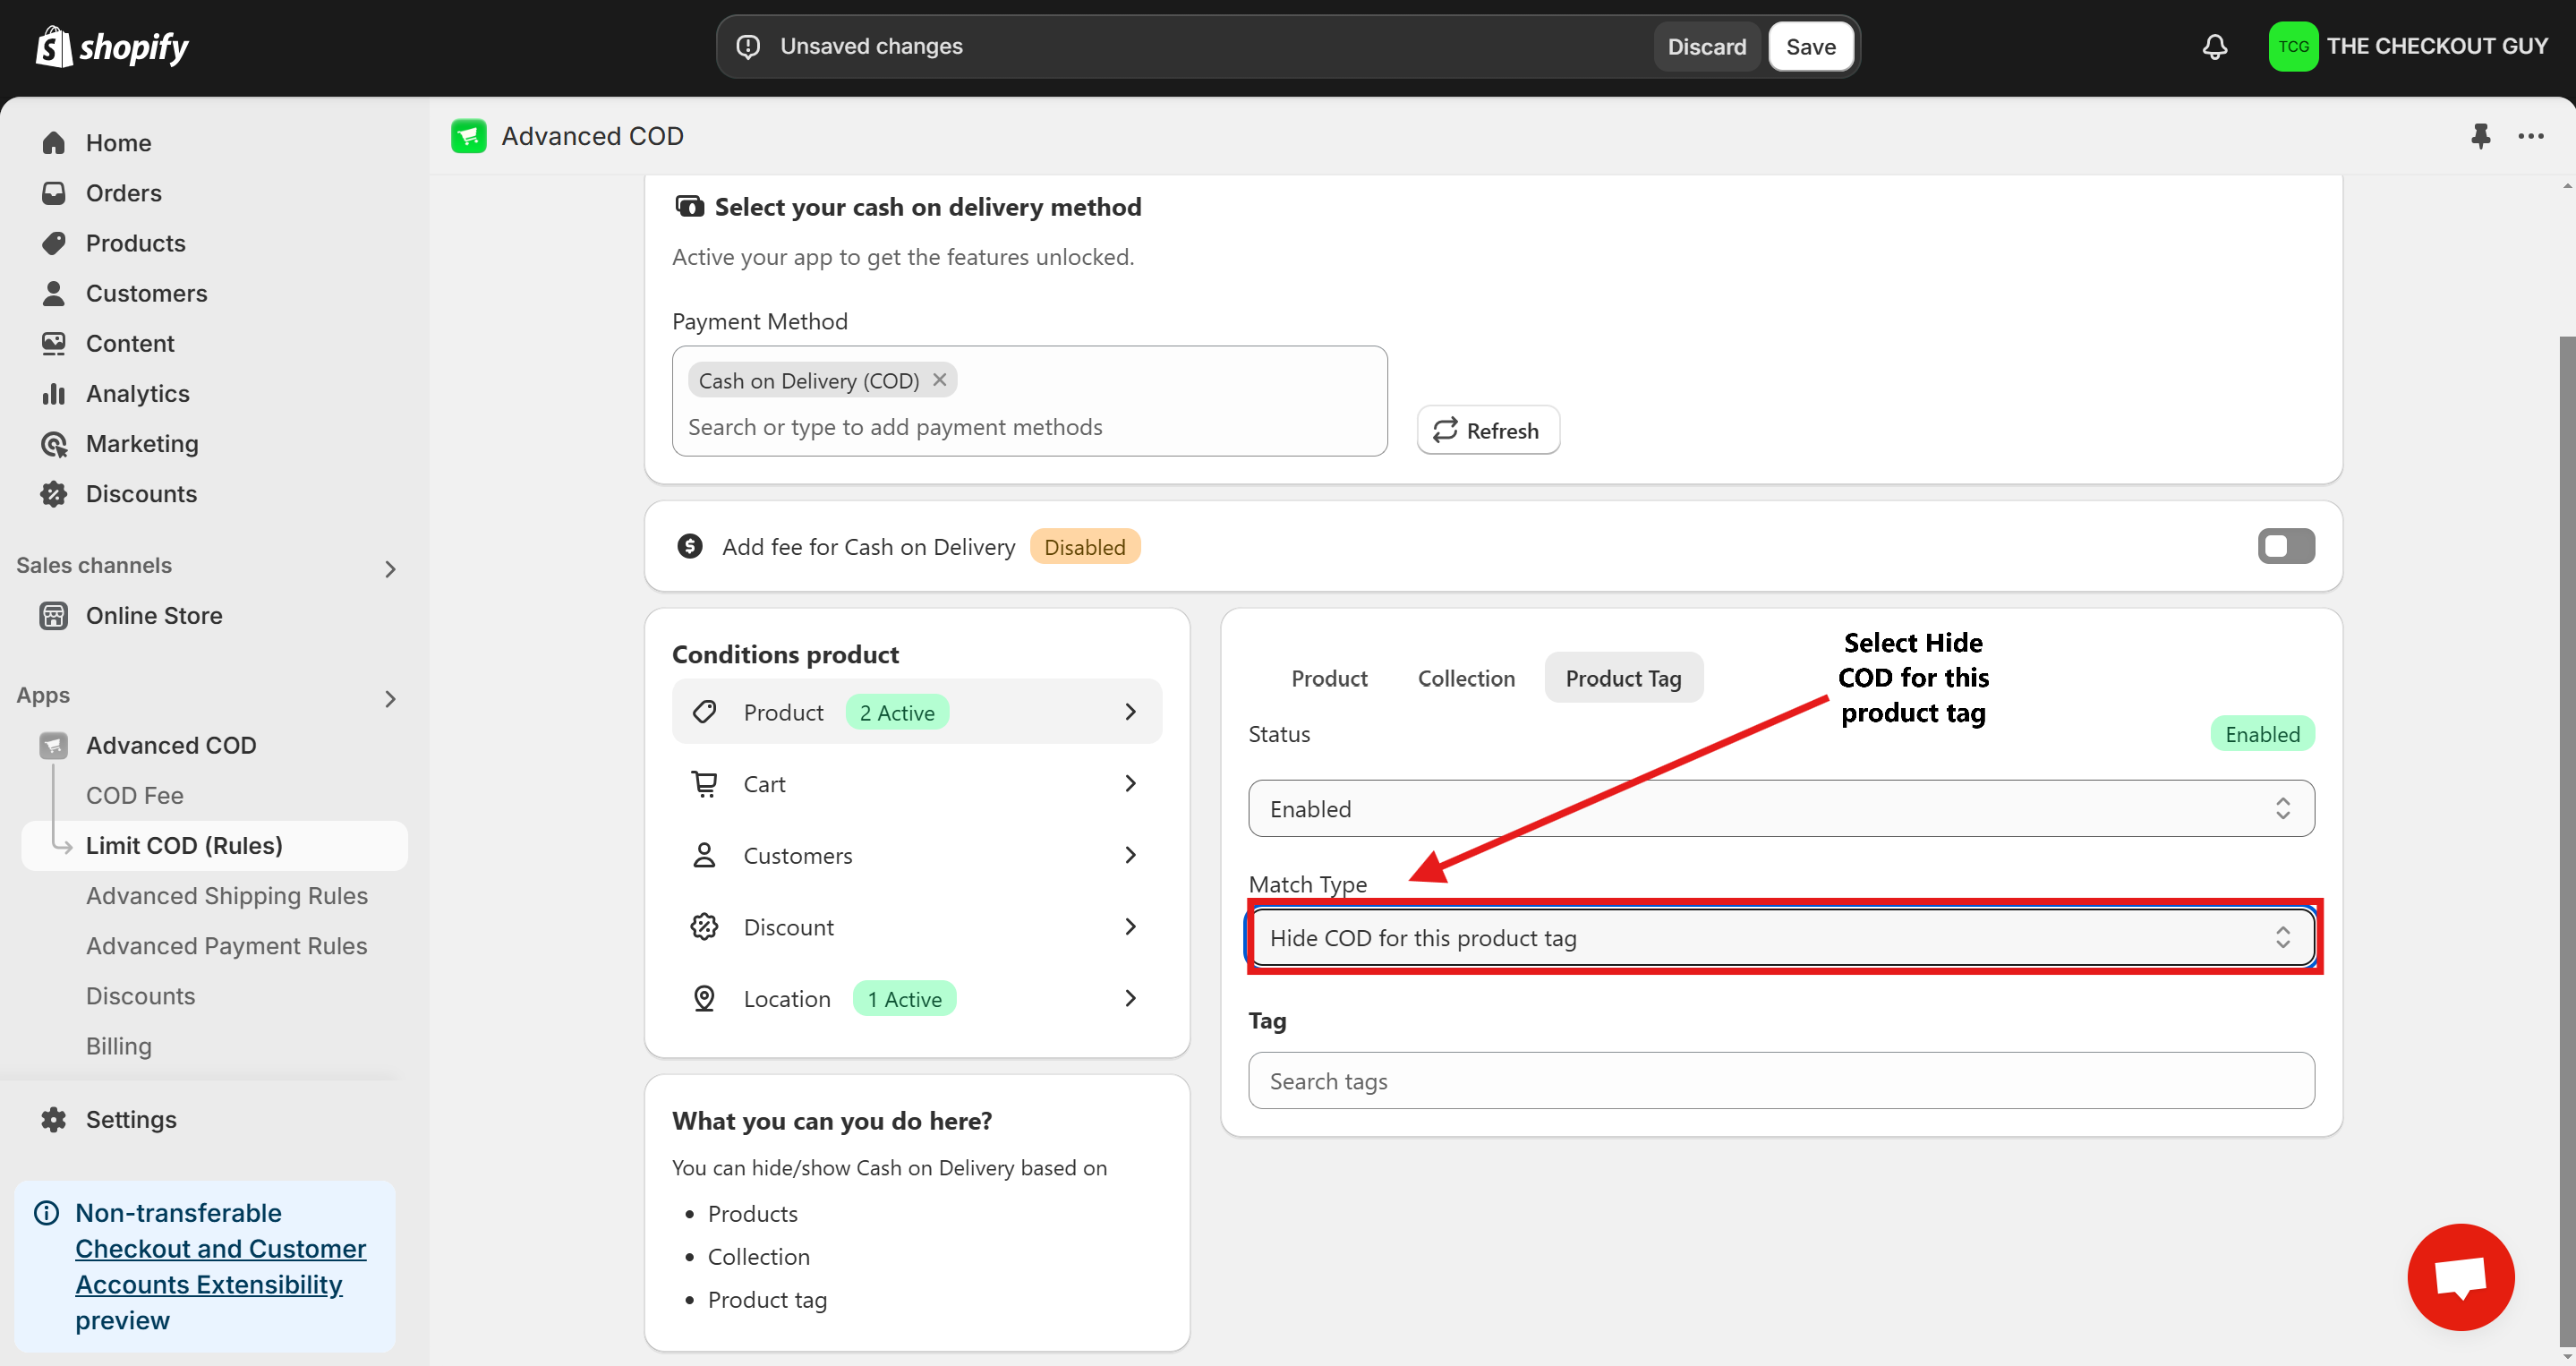The height and width of the screenshot is (1366, 2576).
Task: Discard unsaved changes
Action: [1706, 46]
